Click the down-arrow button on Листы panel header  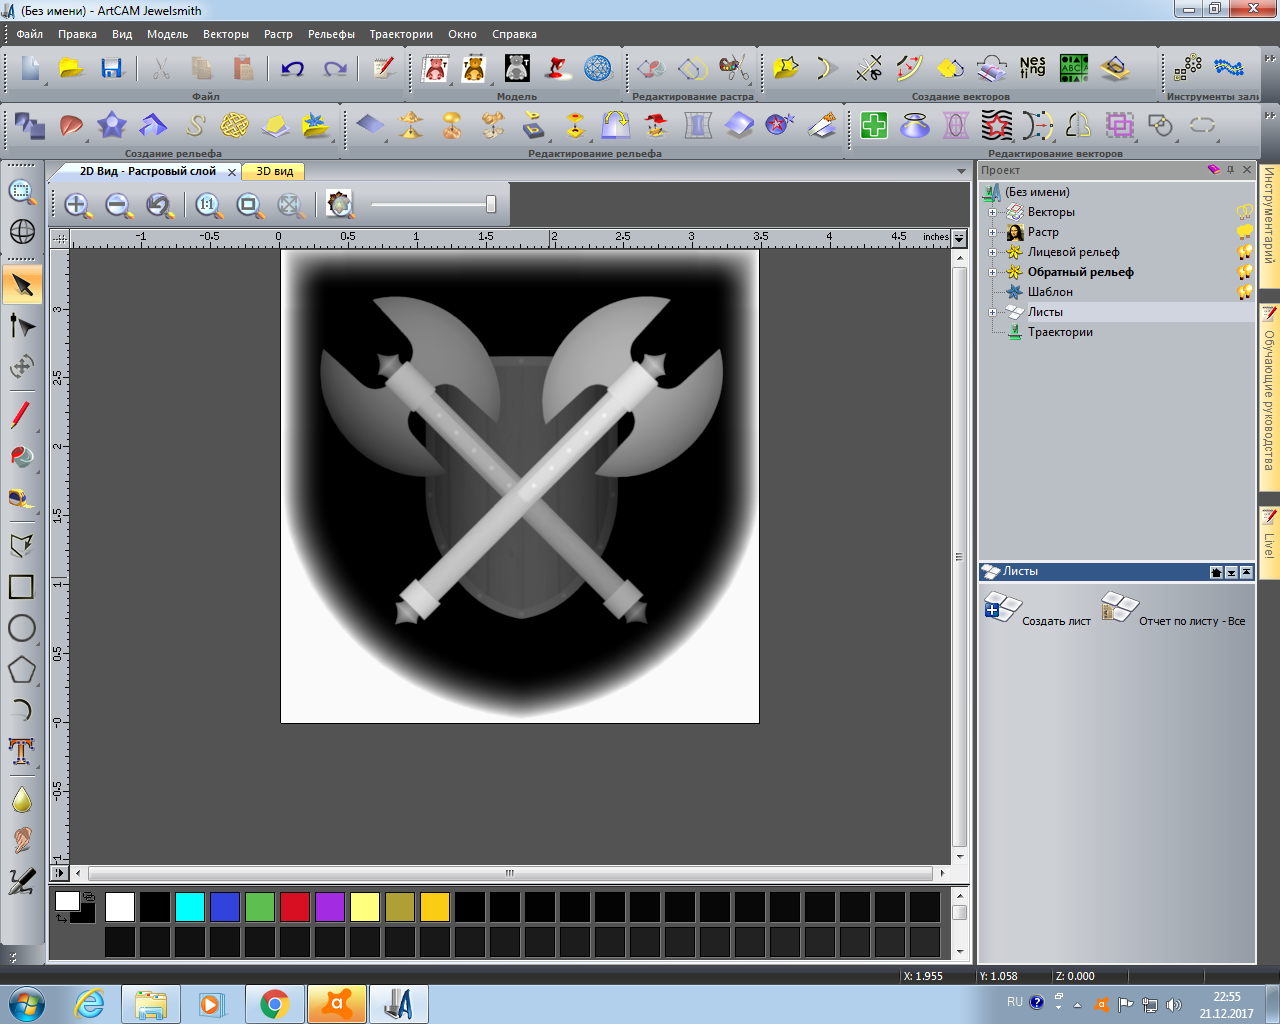pyautogui.click(x=1231, y=572)
